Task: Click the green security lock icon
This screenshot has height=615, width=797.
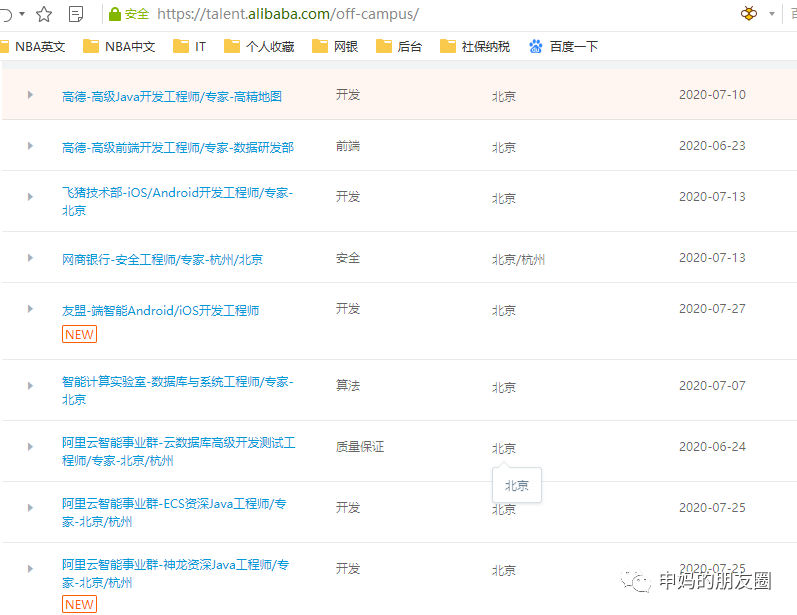Action: tap(115, 14)
